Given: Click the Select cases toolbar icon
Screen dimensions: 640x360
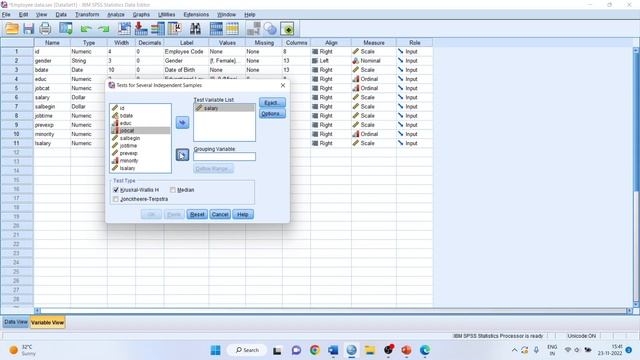Looking at the screenshot, I should coord(287,29).
